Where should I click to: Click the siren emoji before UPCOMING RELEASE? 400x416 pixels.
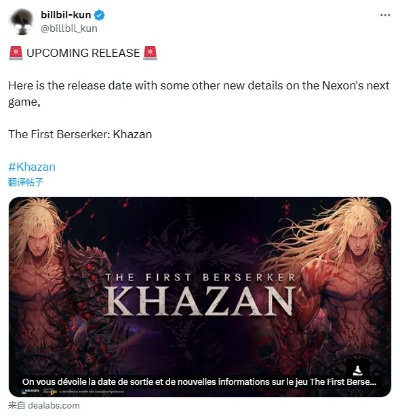click(x=16, y=53)
